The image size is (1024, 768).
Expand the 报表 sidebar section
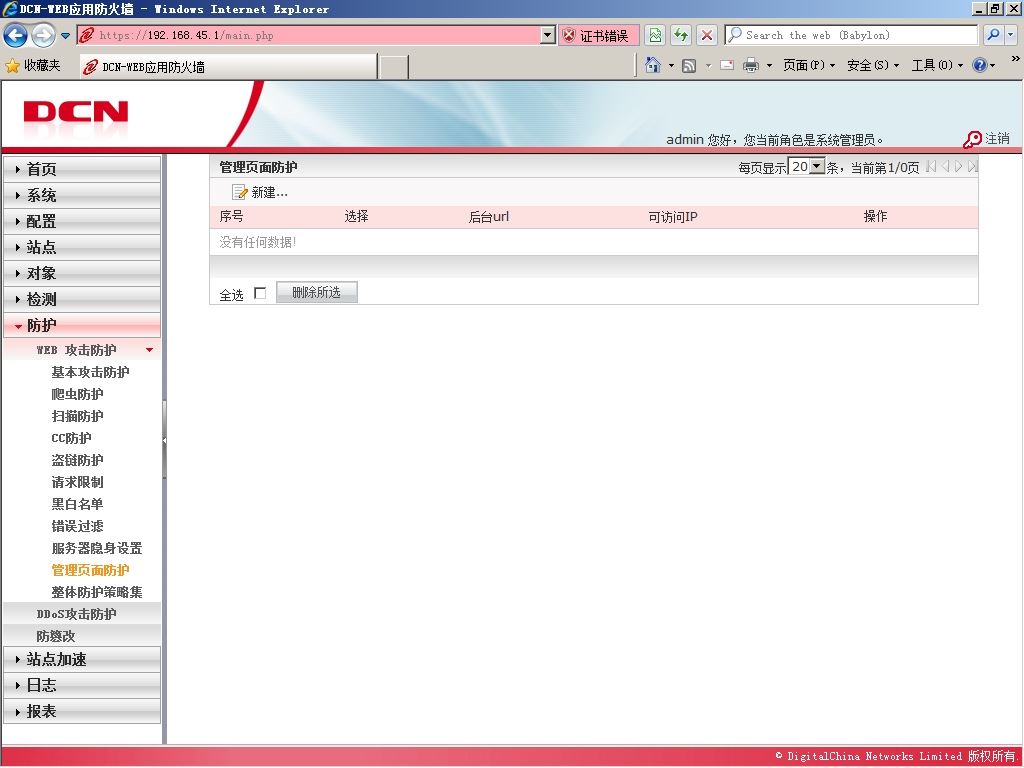point(82,711)
